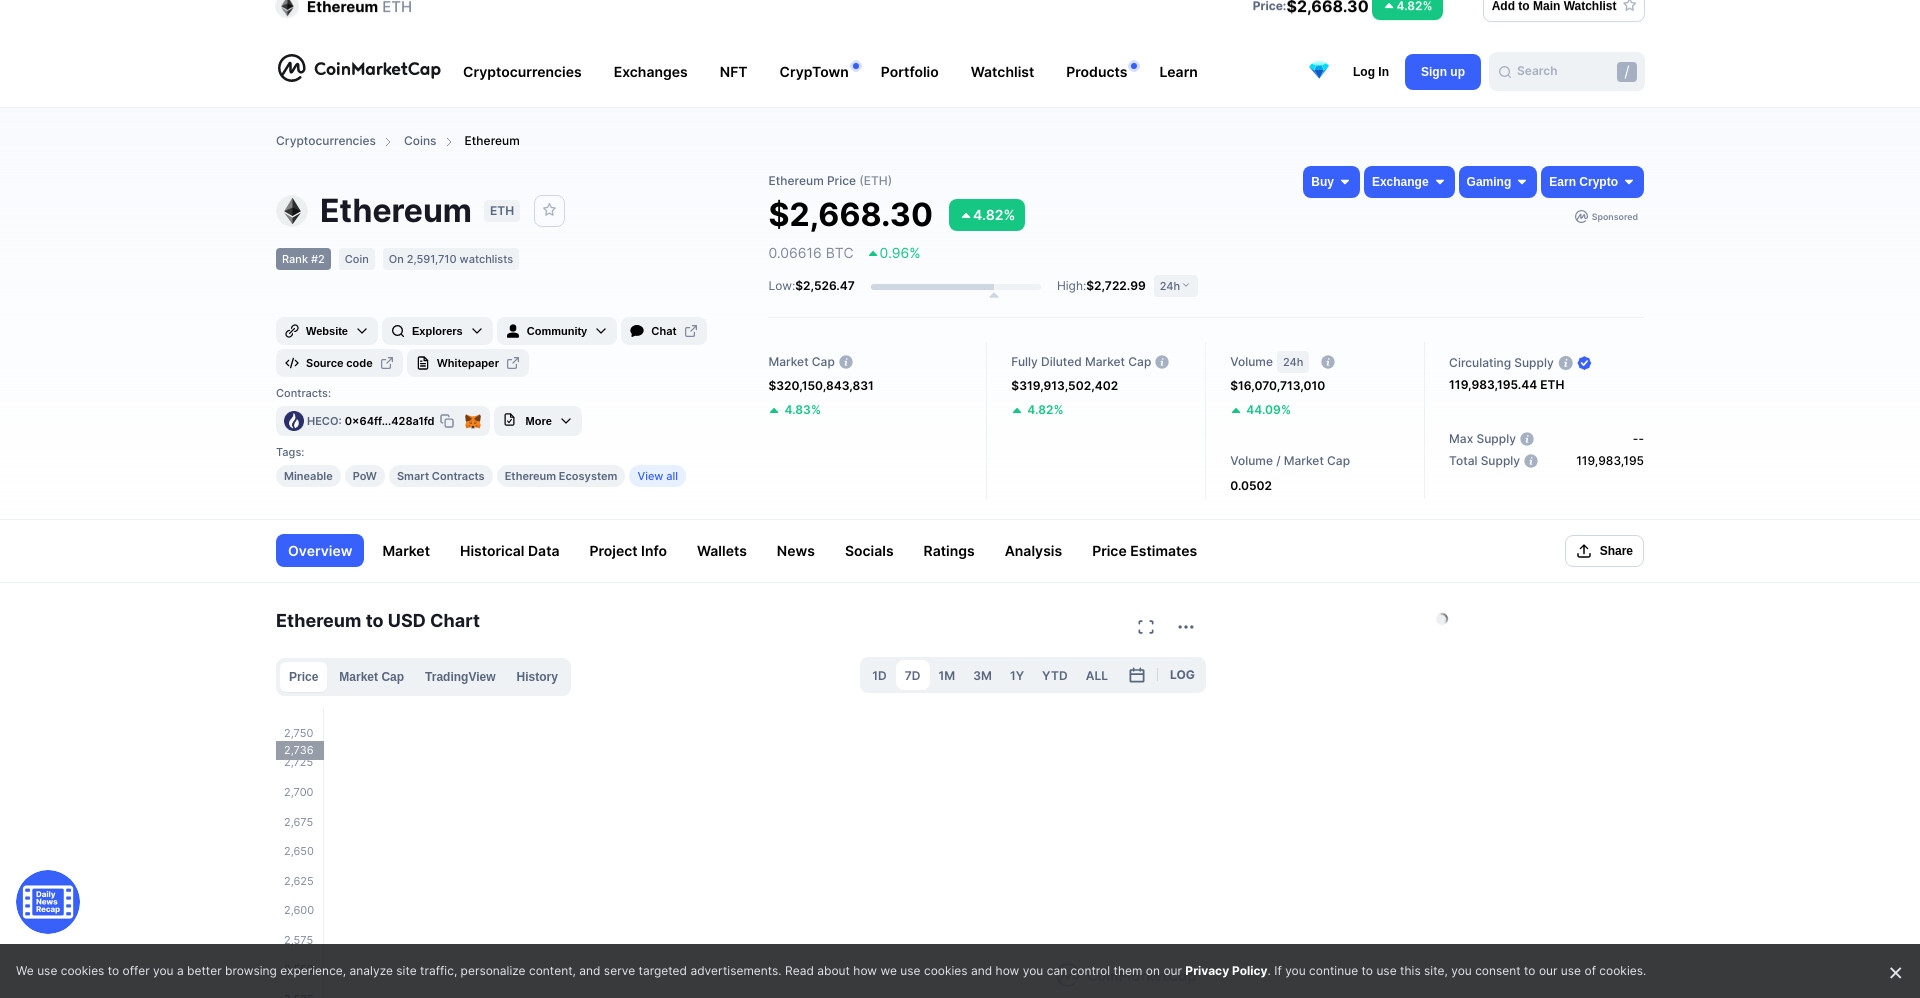This screenshot has width=1920, height=998.
Task: Expand the Website dropdown
Action: click(327, 331)
